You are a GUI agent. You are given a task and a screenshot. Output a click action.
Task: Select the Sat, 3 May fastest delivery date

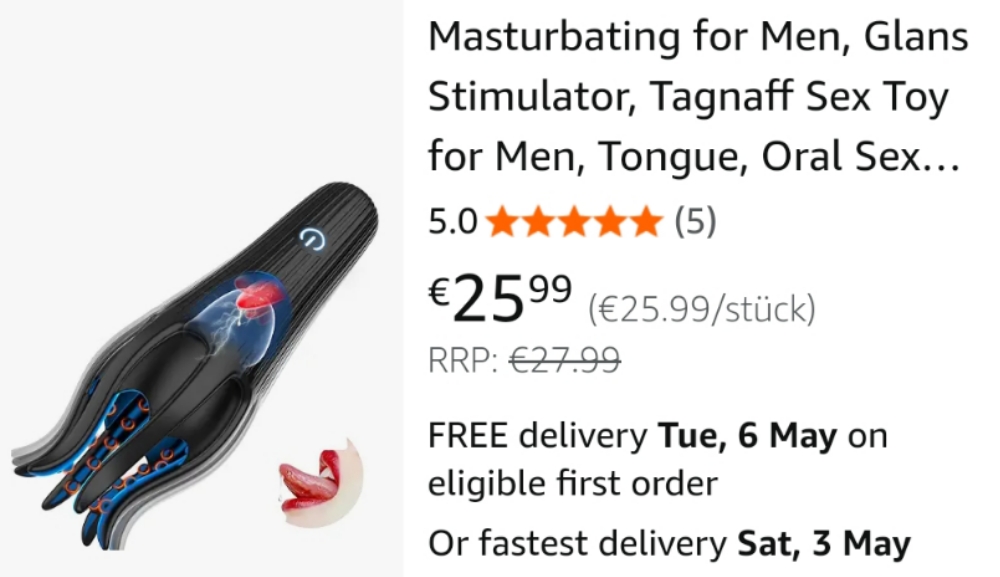[x=824, y=544]
